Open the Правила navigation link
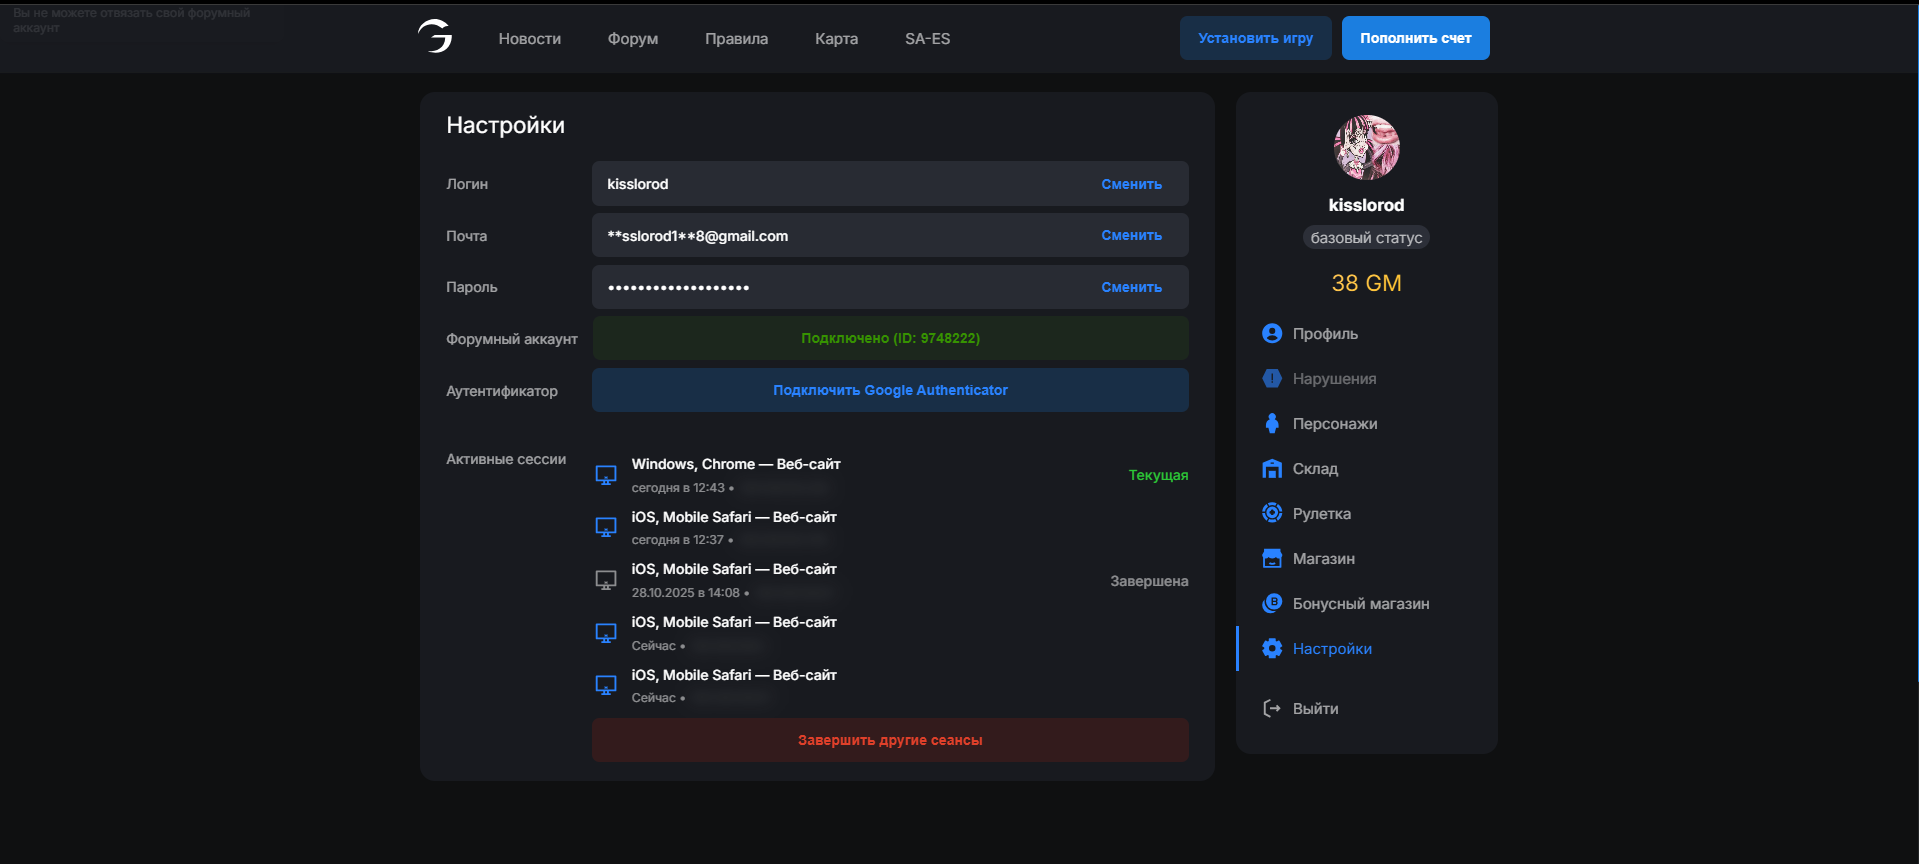The image size is (1919, 864). point(736,39)
